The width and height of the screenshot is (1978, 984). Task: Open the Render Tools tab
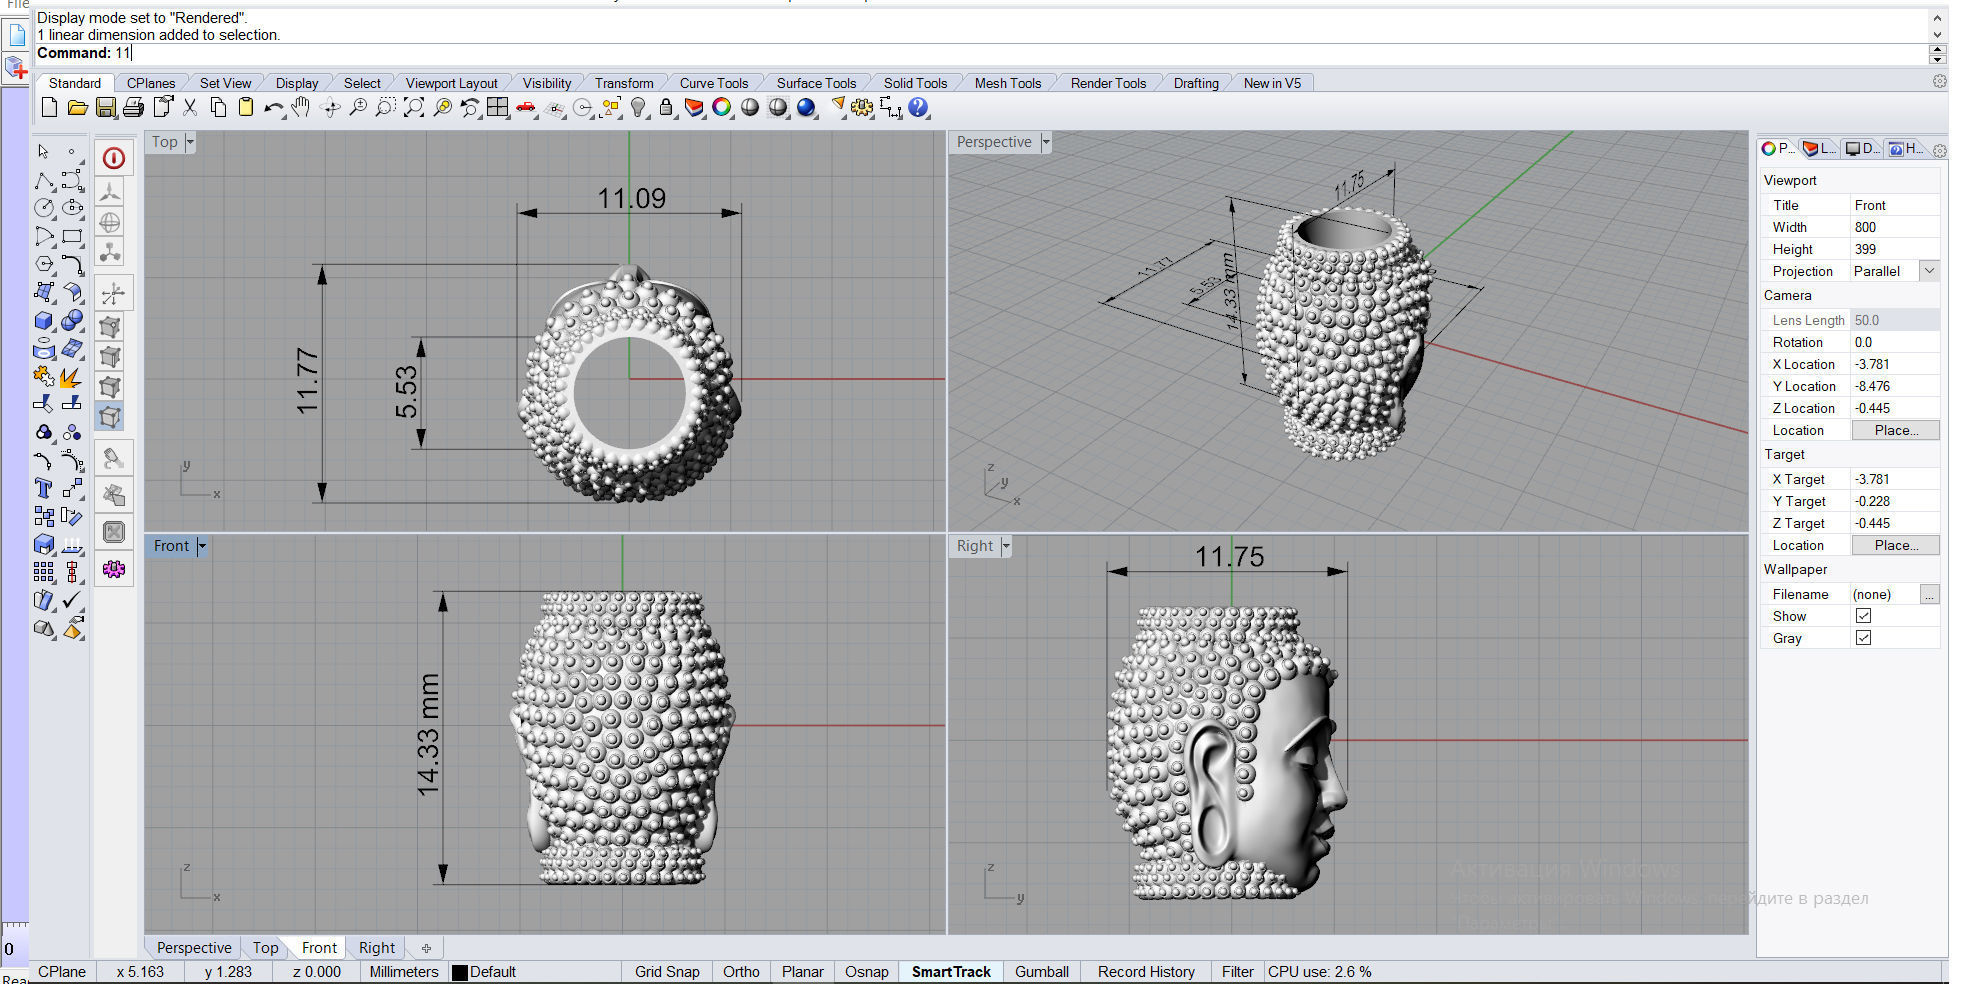[x=1108, y=83]
